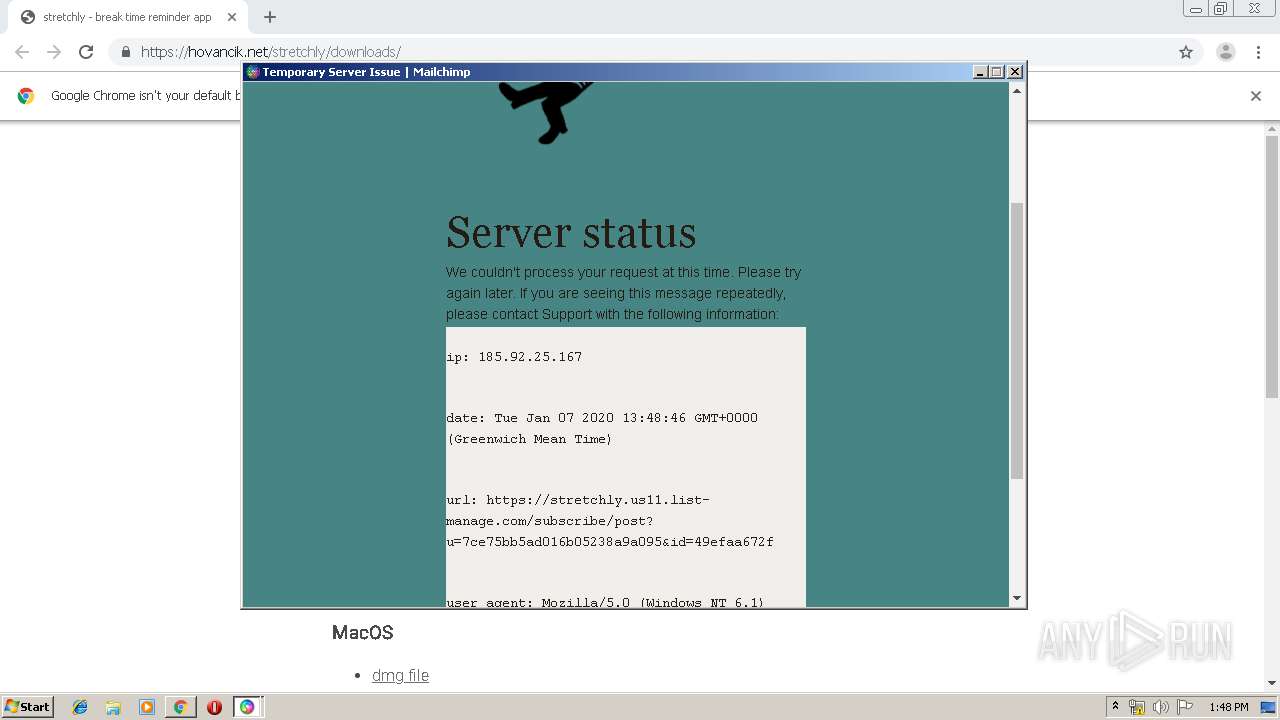Click the Show desktop icon beside the clock
Image resolution: width=1280 pixels, height=720 pixels.
tap(1269, 707)
